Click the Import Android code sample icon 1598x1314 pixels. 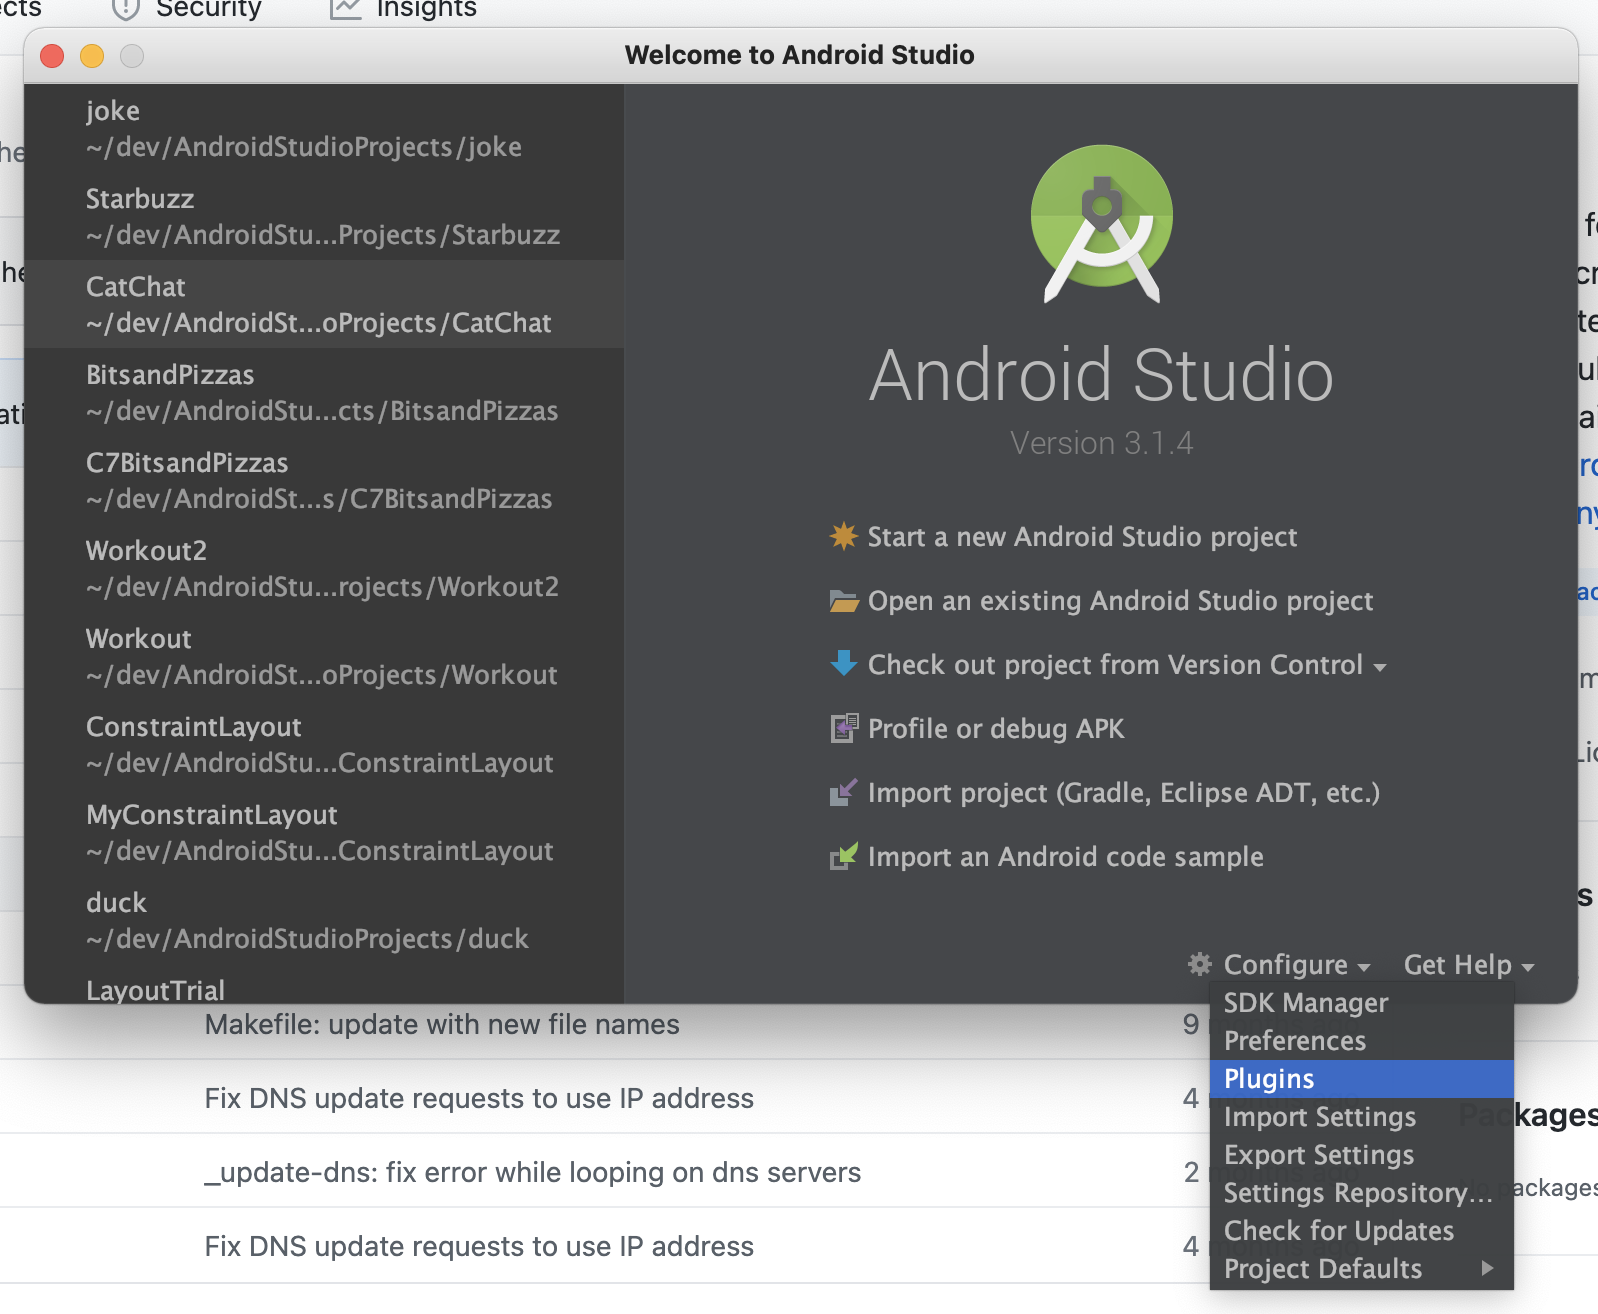tap(844, 856)
